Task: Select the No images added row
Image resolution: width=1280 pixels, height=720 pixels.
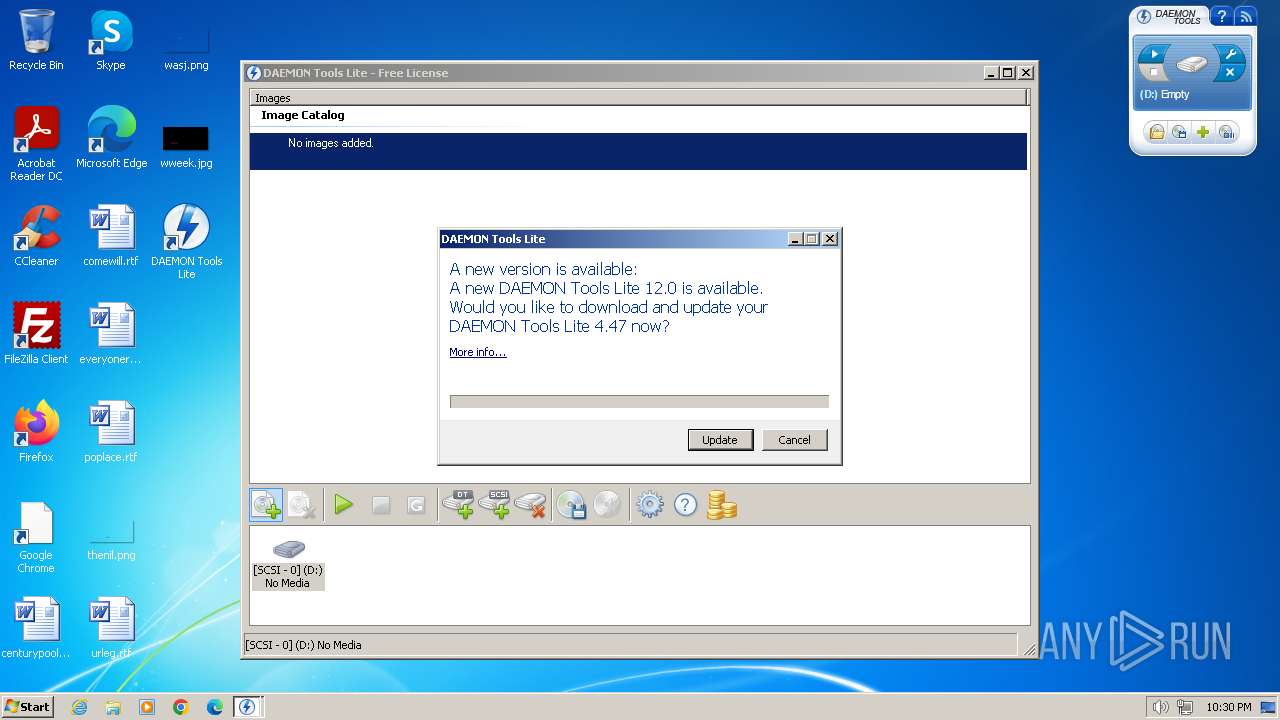Action: 638,151
